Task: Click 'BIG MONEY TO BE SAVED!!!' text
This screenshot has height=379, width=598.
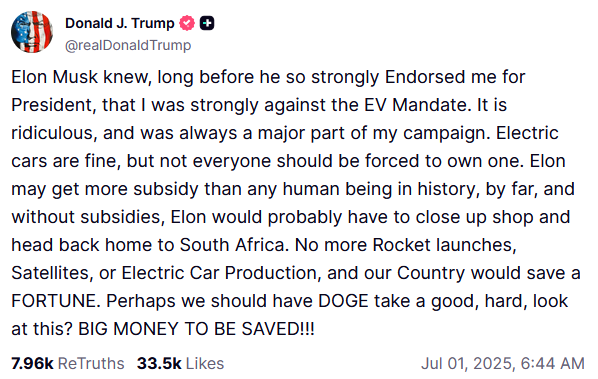Action: pos(196,329)
